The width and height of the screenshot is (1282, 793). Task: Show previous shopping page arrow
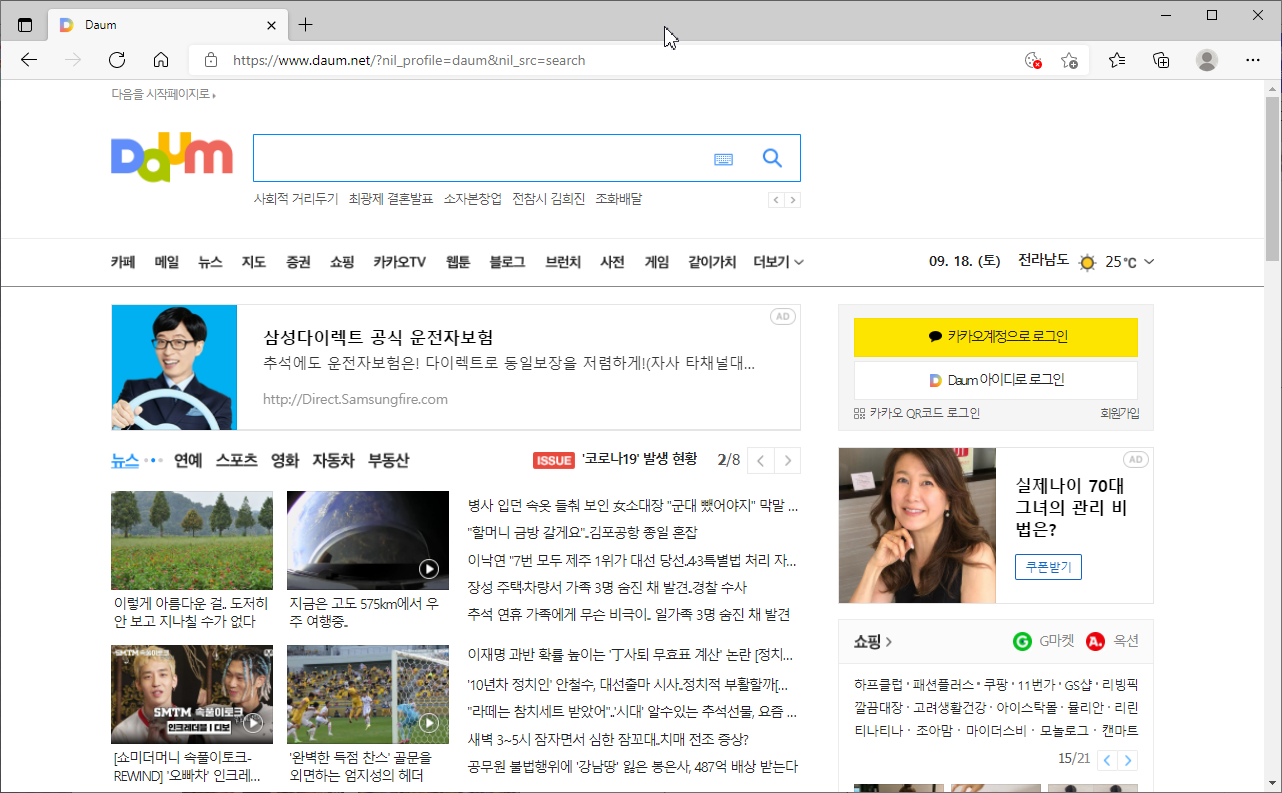(x=1107, y=760)
